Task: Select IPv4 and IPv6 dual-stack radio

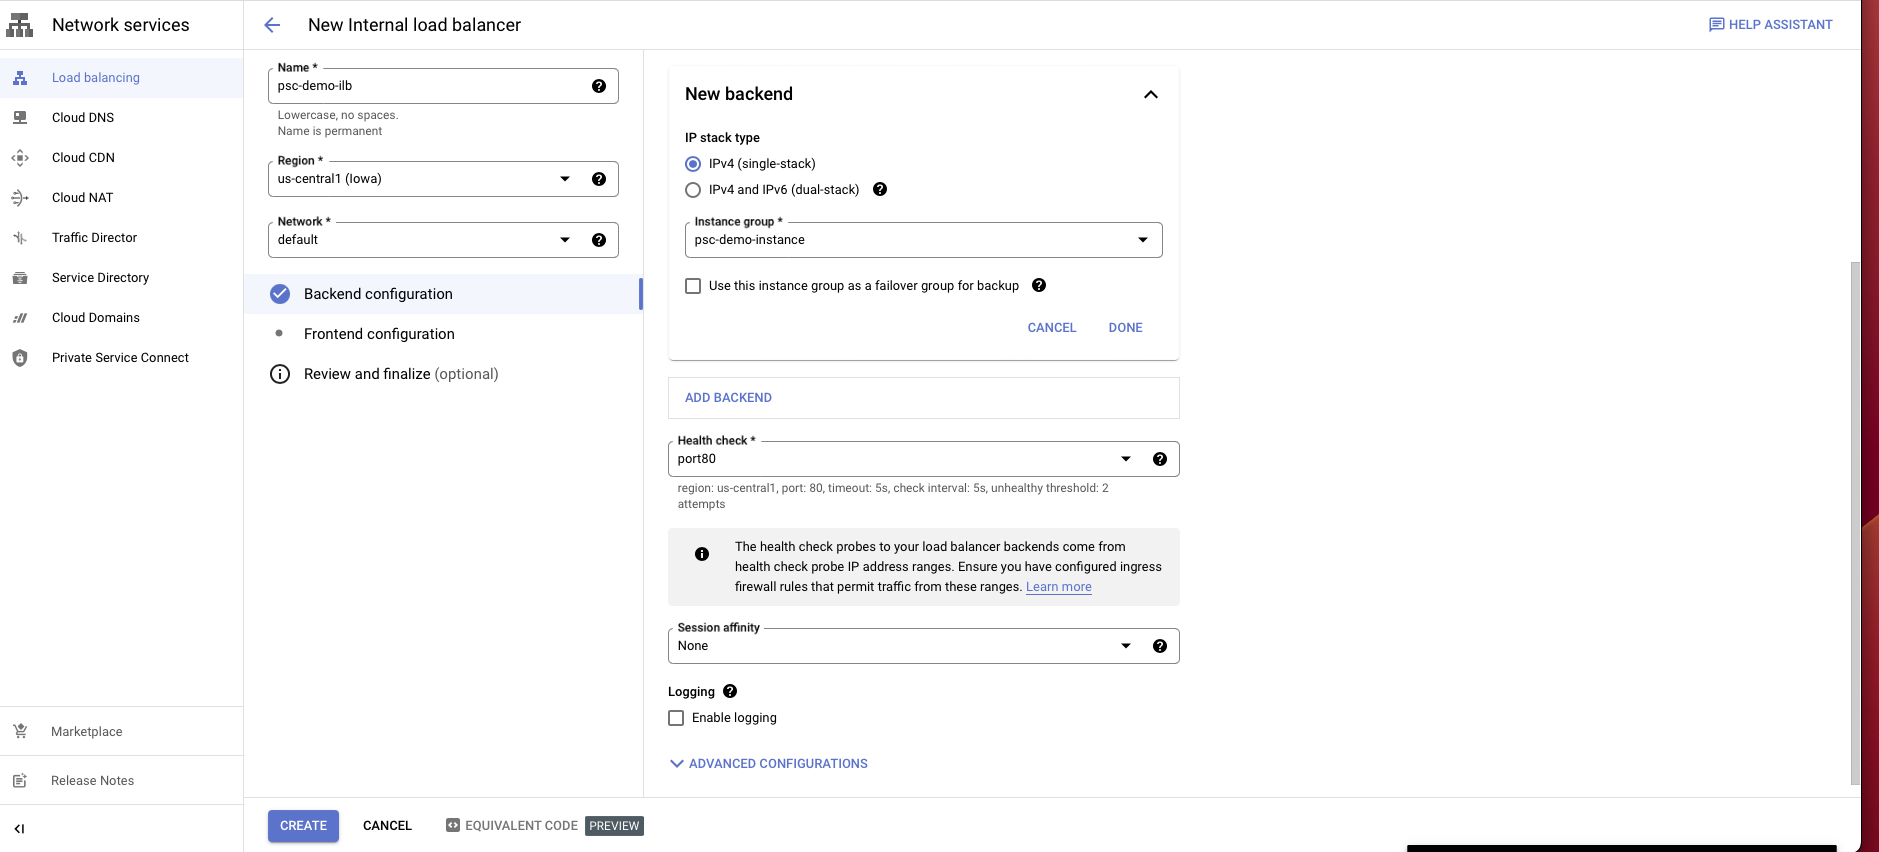Action: pos(693,190)
